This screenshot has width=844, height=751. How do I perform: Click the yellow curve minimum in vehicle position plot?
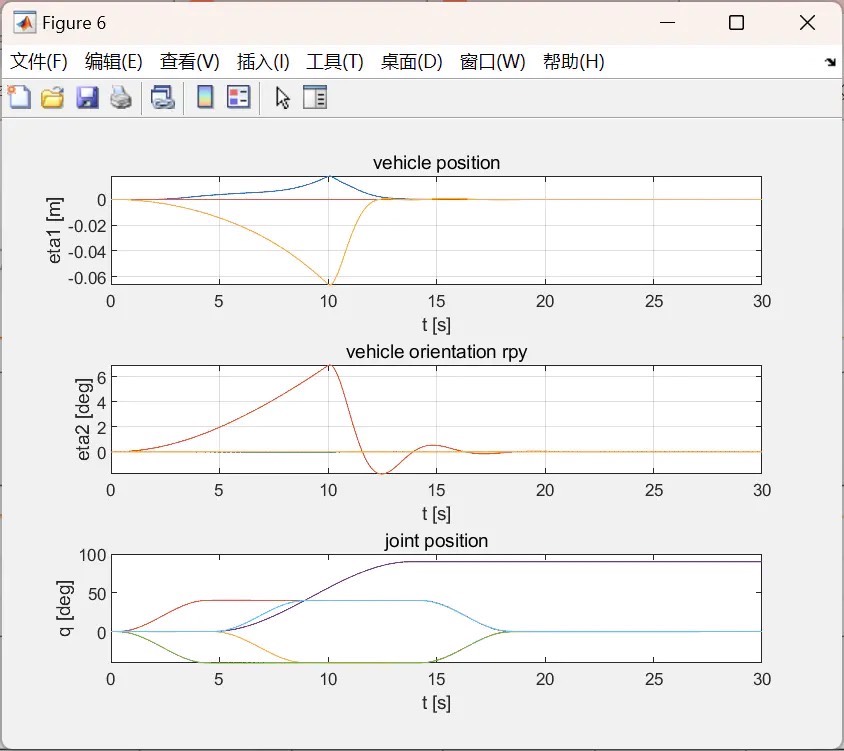[329, 283]
